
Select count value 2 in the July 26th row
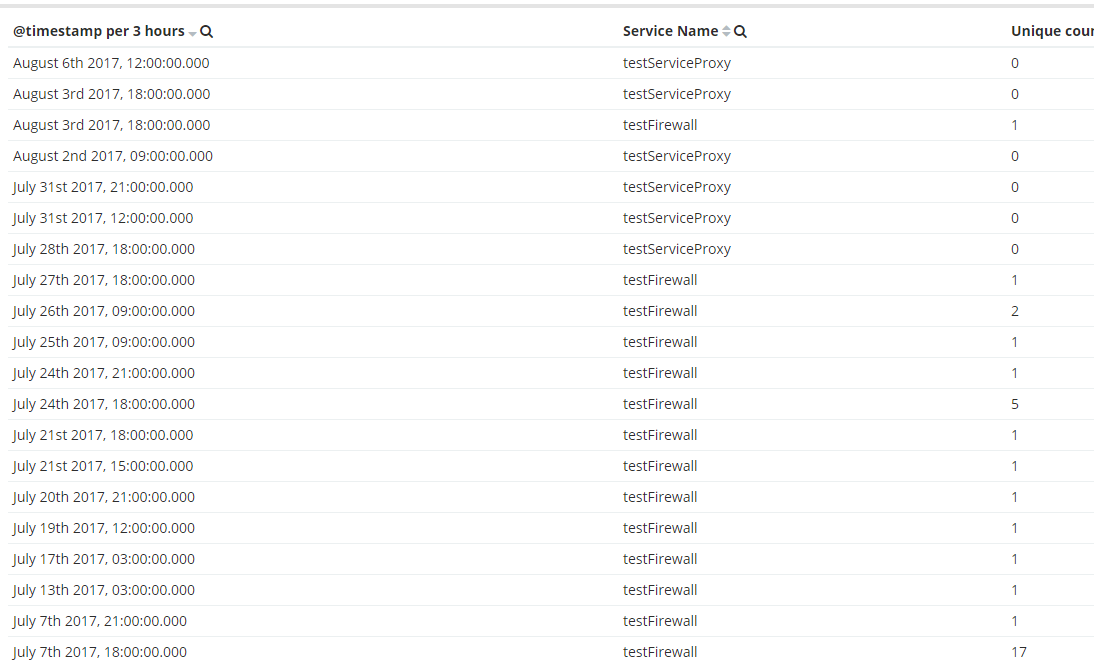[1015, 311]
